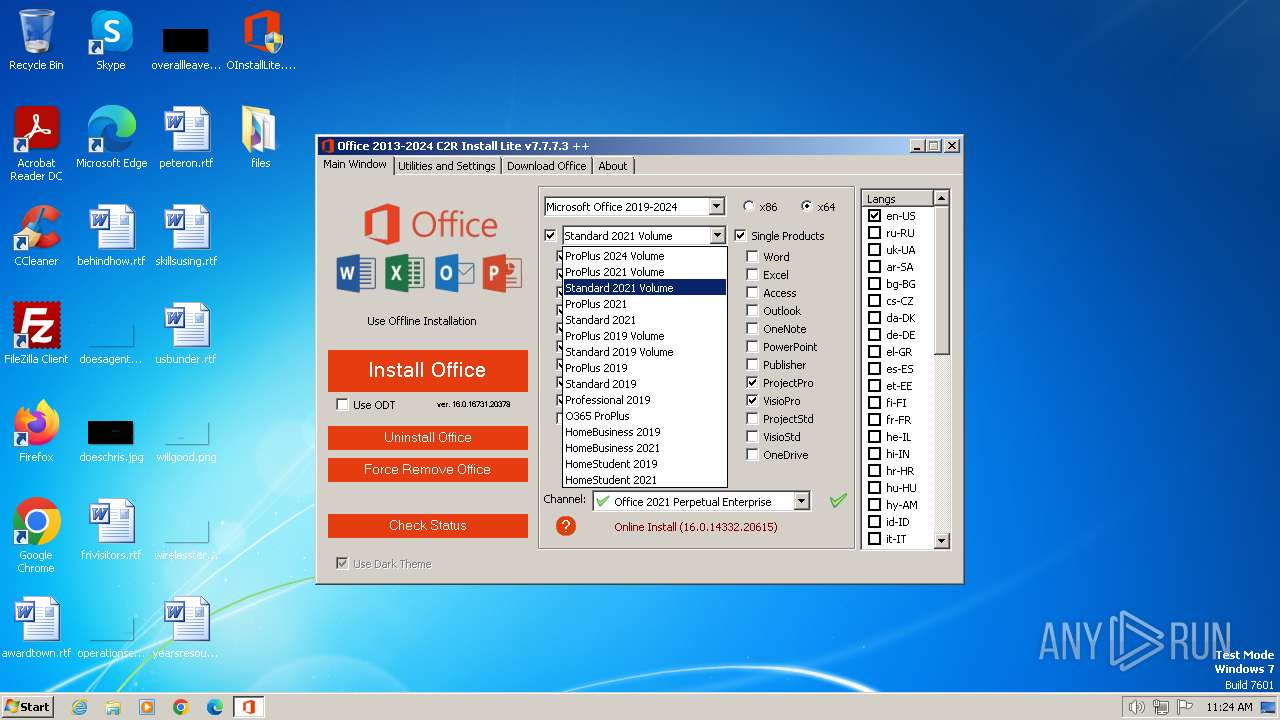
Task: Switch to the Main Window tab
Action: tap(355, 164)
